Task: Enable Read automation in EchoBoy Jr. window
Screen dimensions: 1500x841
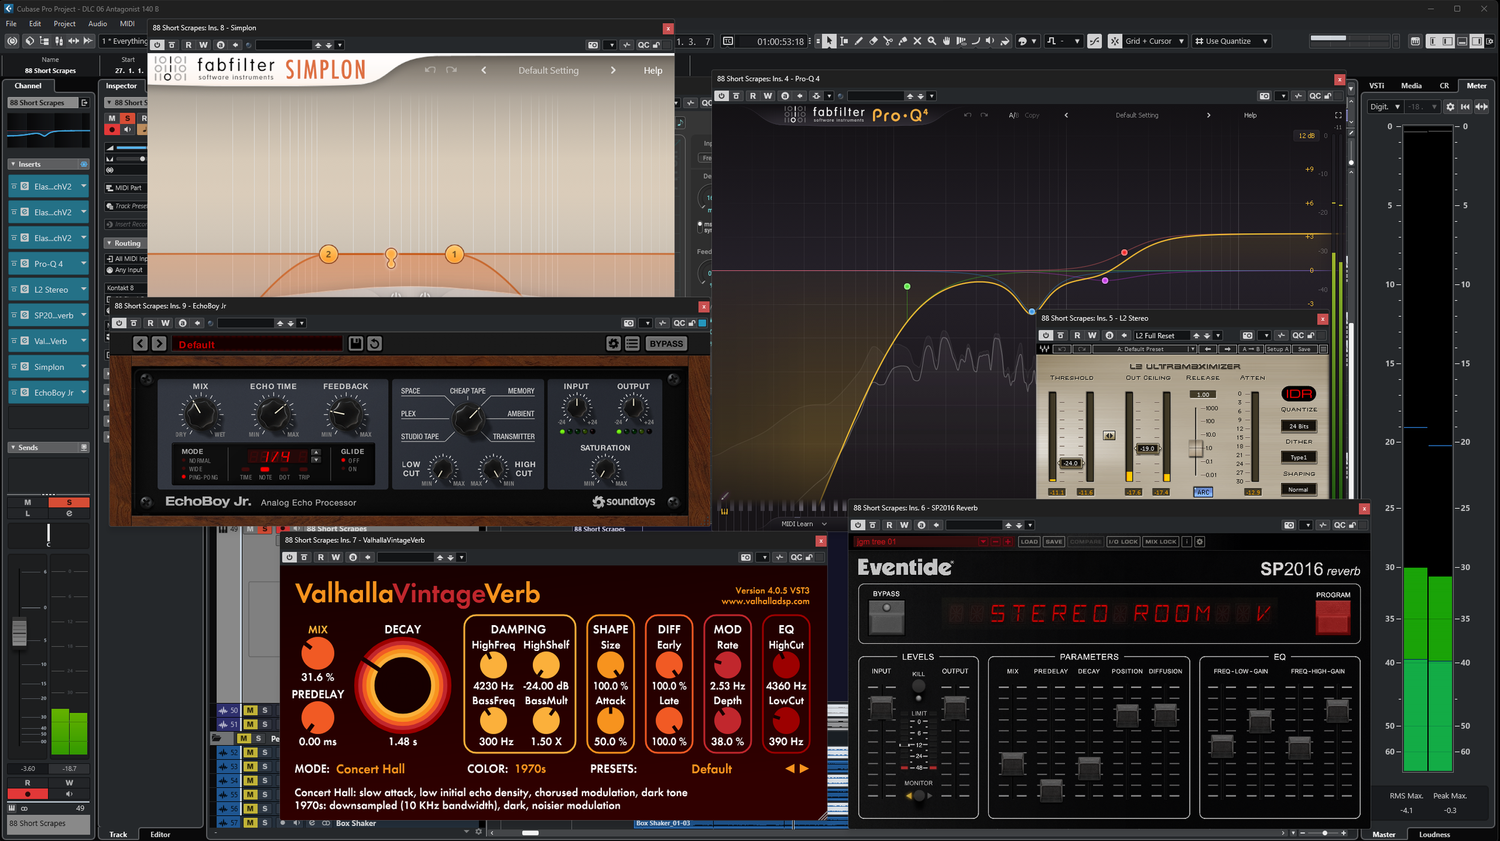Action: (x=151, y=323)
